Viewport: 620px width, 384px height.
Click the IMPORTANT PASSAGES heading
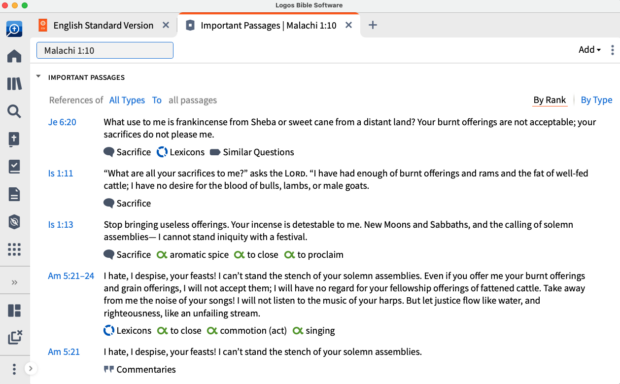pos(86,78)
